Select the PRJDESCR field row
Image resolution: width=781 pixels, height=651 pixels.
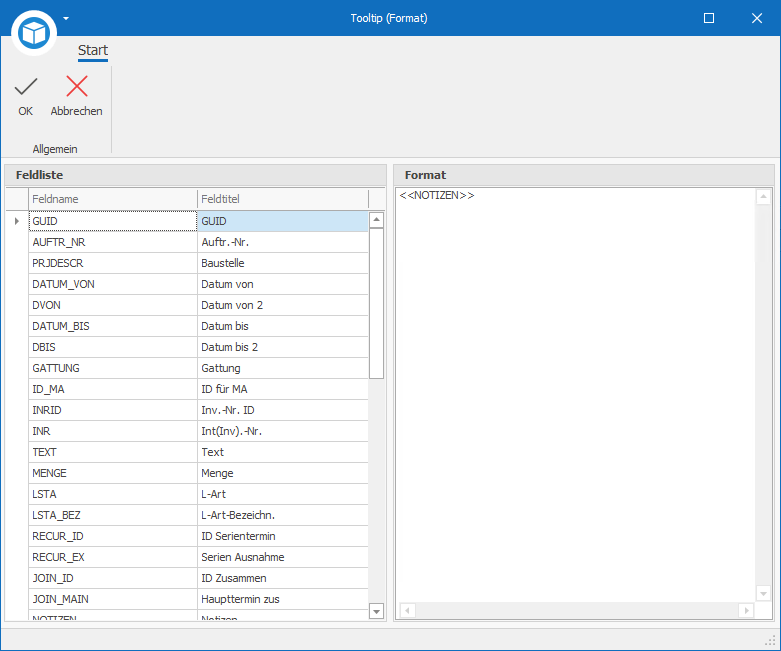pyautogui.click(x=113, y=263)
